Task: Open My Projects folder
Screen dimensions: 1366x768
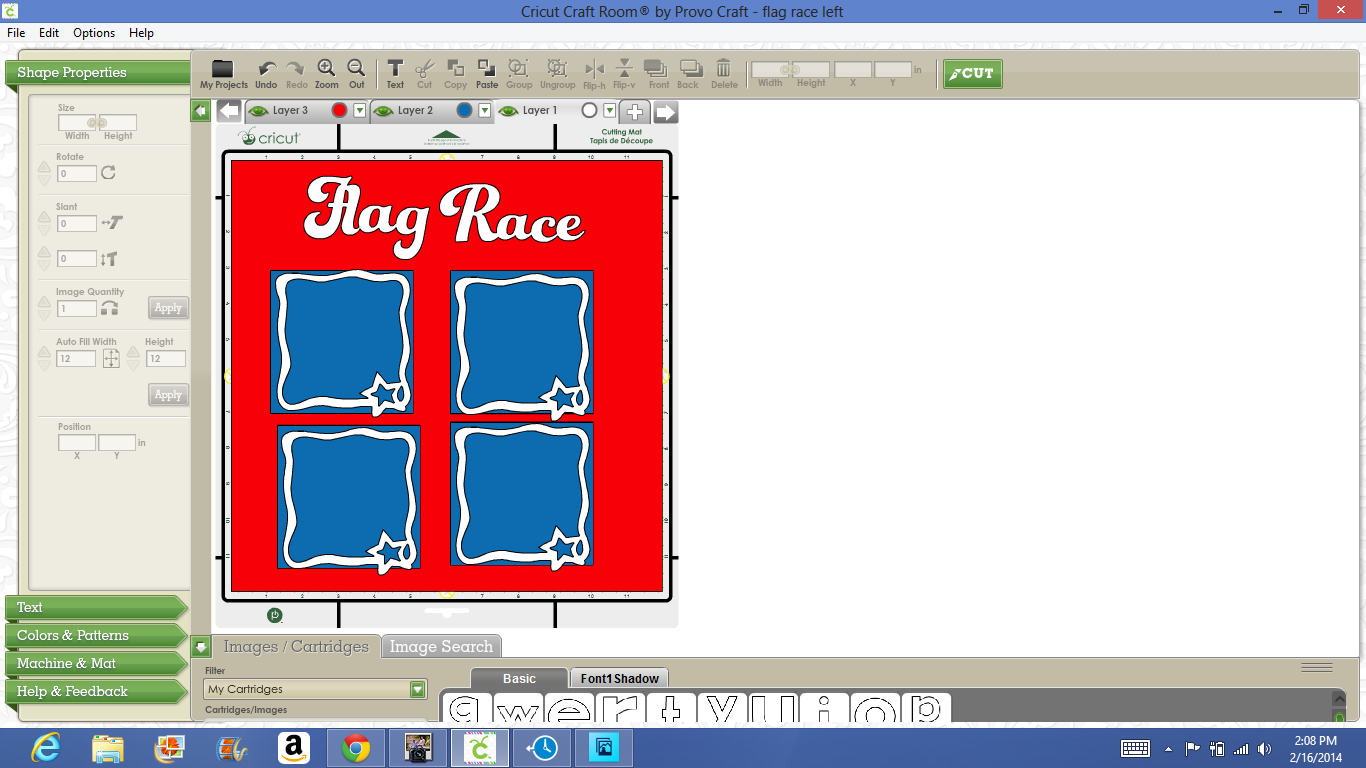Action: tap(223, 73)
